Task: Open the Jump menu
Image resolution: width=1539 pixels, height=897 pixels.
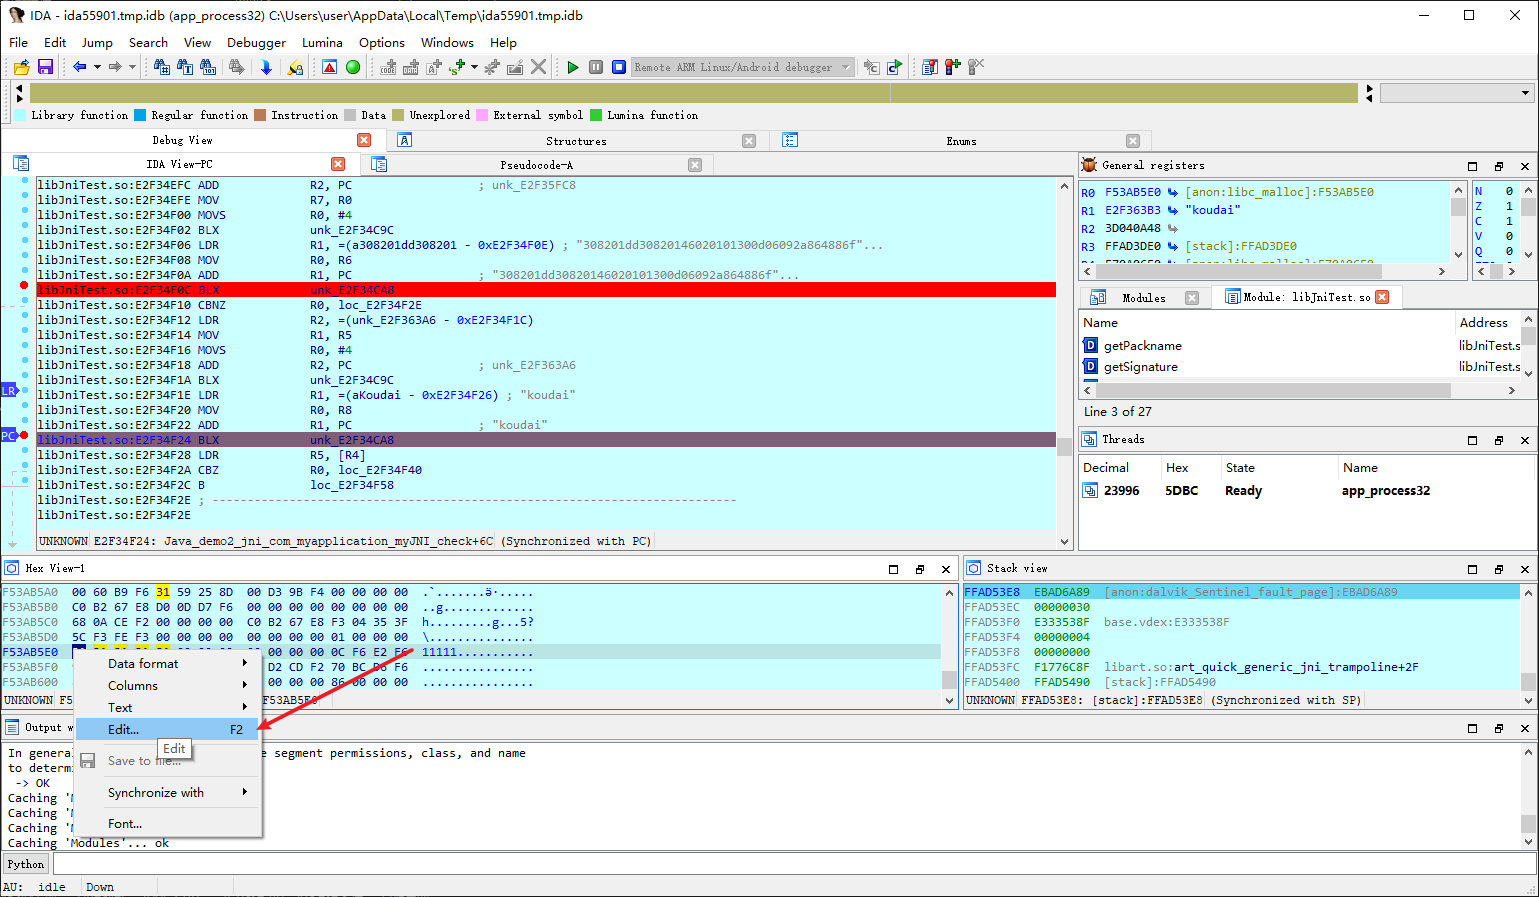Action: (97, 42)
